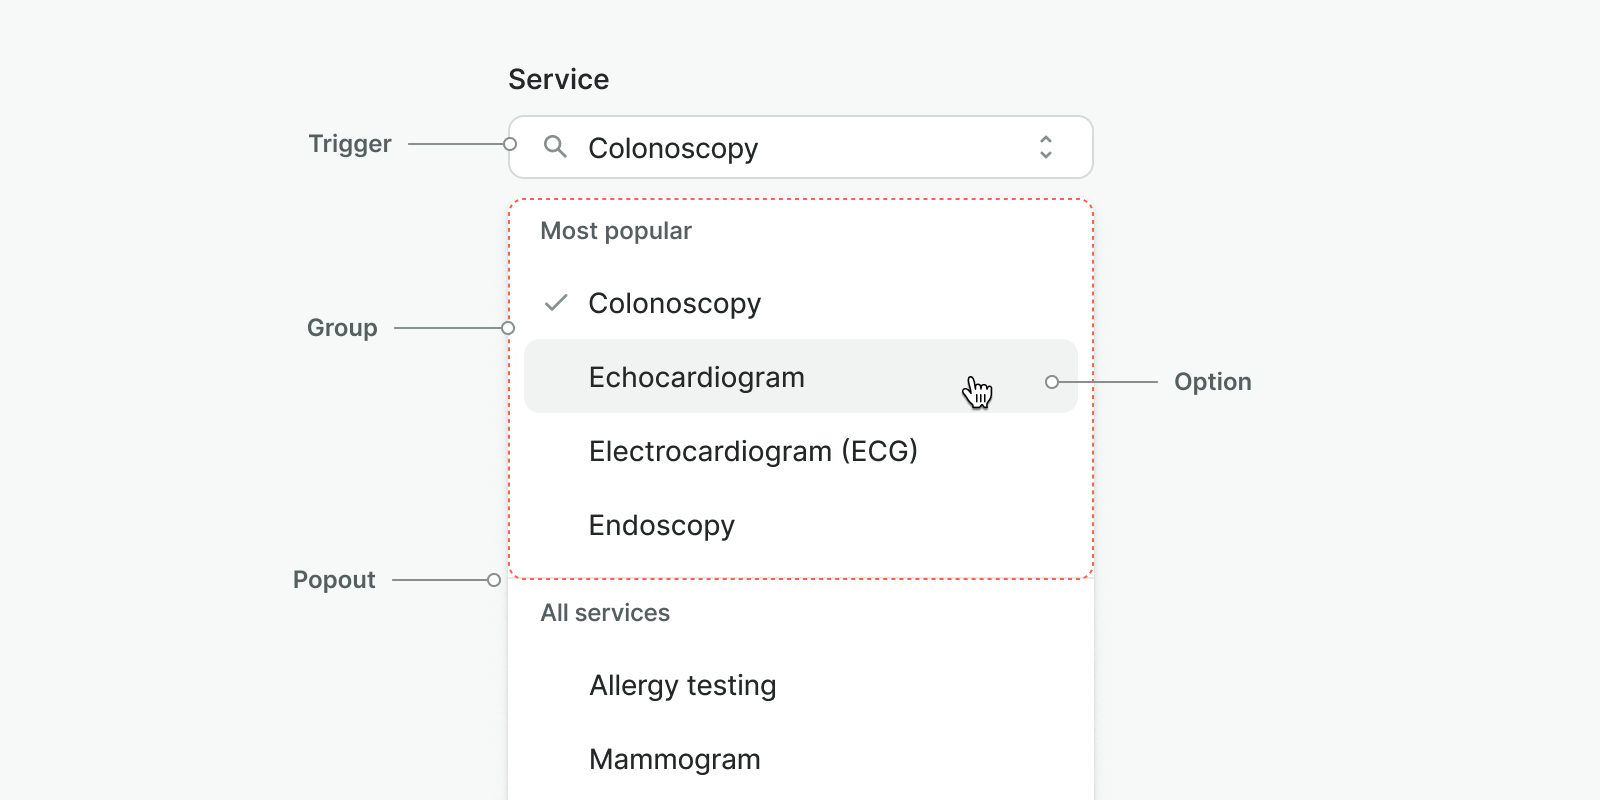
Task: Click the Group annotation label
Action: click(x=342, y=328)
